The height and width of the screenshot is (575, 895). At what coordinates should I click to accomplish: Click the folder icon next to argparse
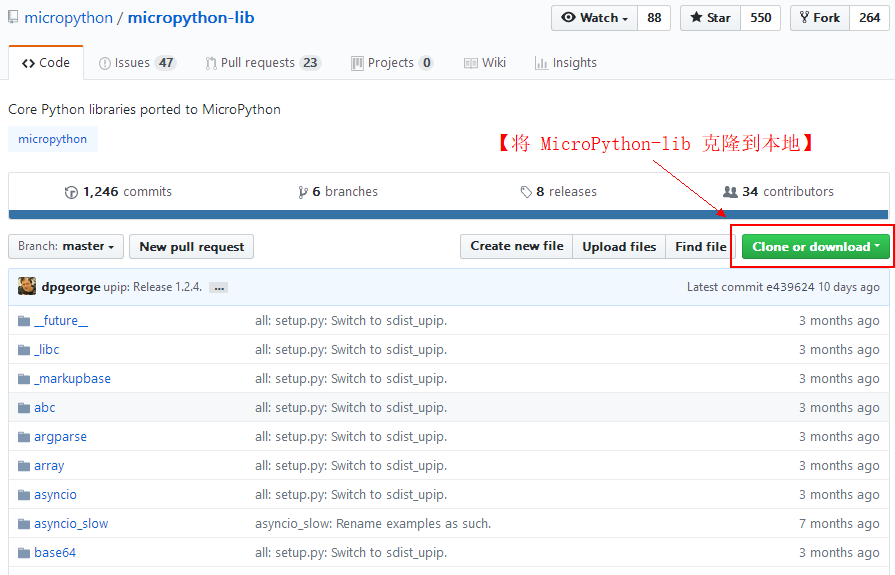click(x=24, y=437)
